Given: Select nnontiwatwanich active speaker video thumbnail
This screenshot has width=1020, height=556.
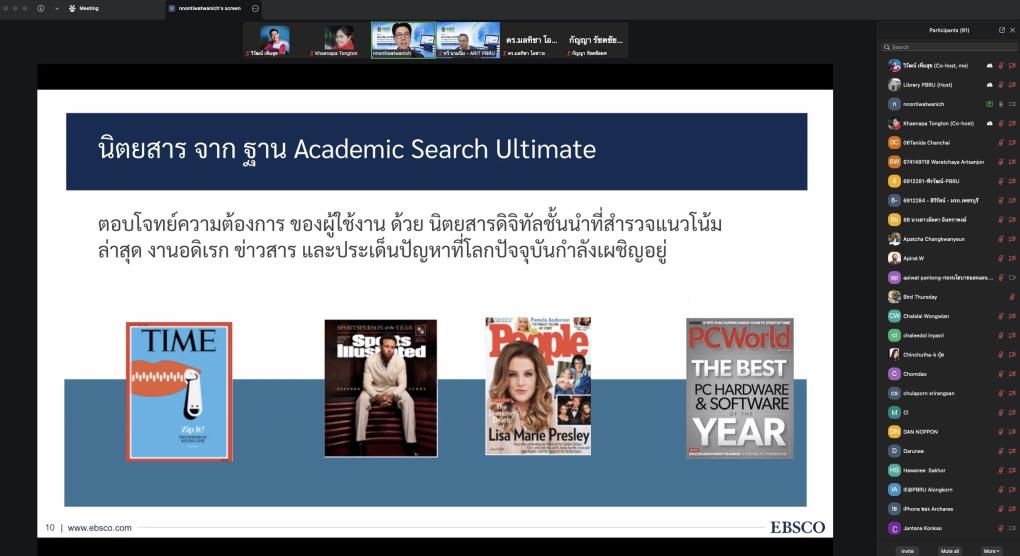Looking at the screenshot, I should pos(403,40).
